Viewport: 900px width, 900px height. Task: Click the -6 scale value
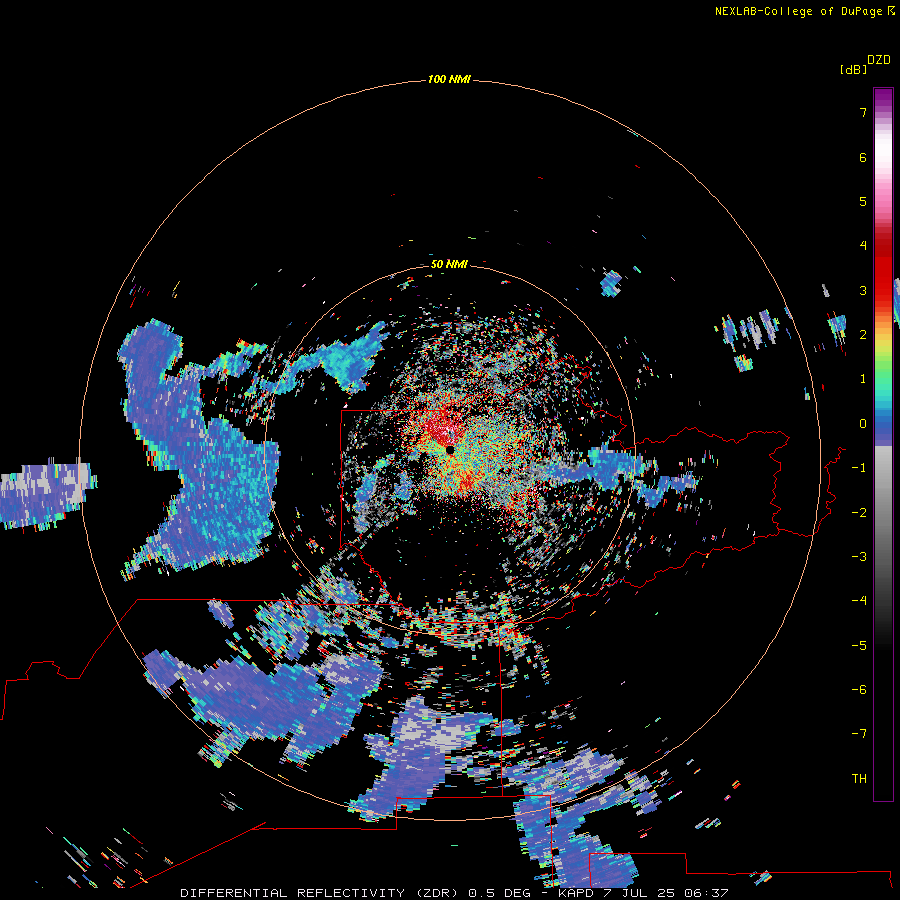[x=859, y=690]
